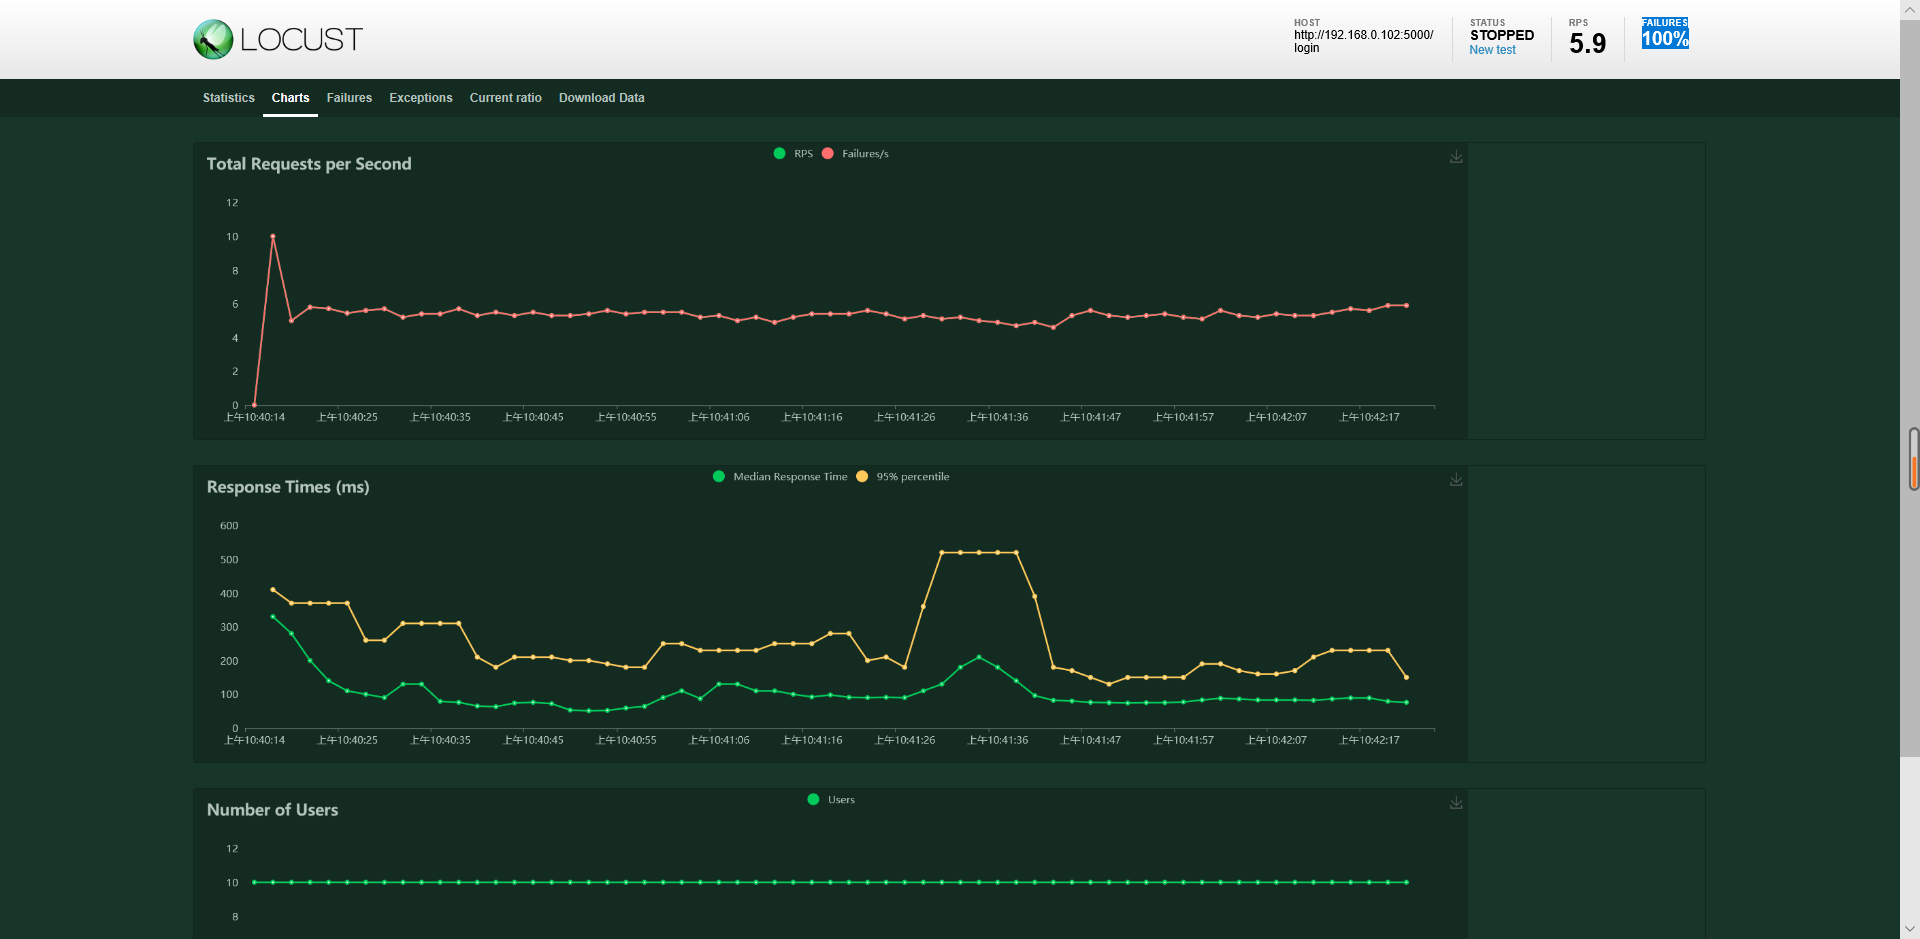Download the Number of Users chart
Viewport: 1920px width, 939px height.
pyautogui.click(x=1456, y=803)
